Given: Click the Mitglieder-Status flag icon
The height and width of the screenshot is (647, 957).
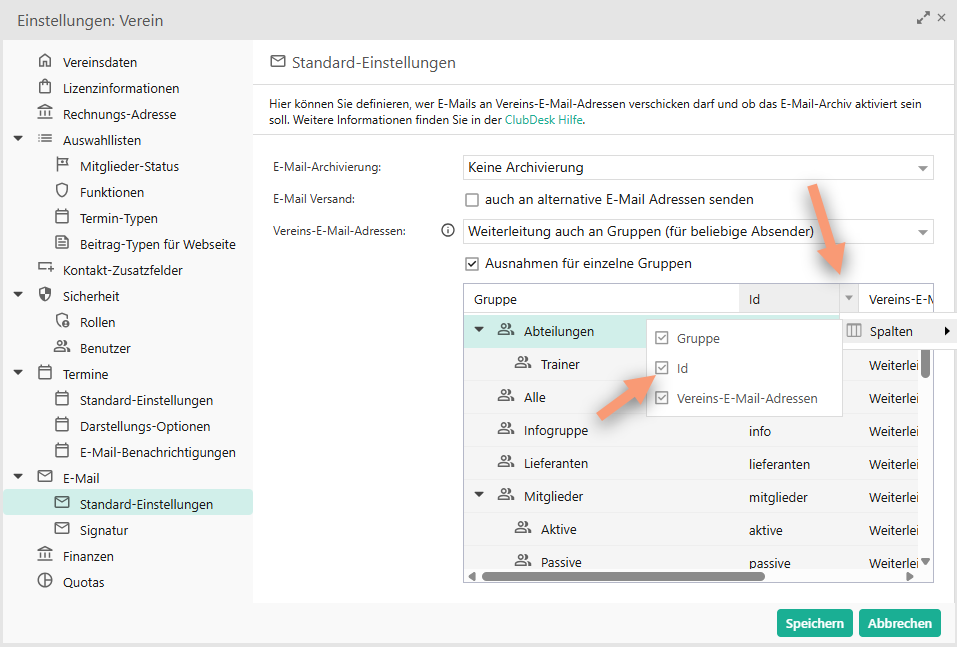Looking at the screenshot, I should click(62, 165).
